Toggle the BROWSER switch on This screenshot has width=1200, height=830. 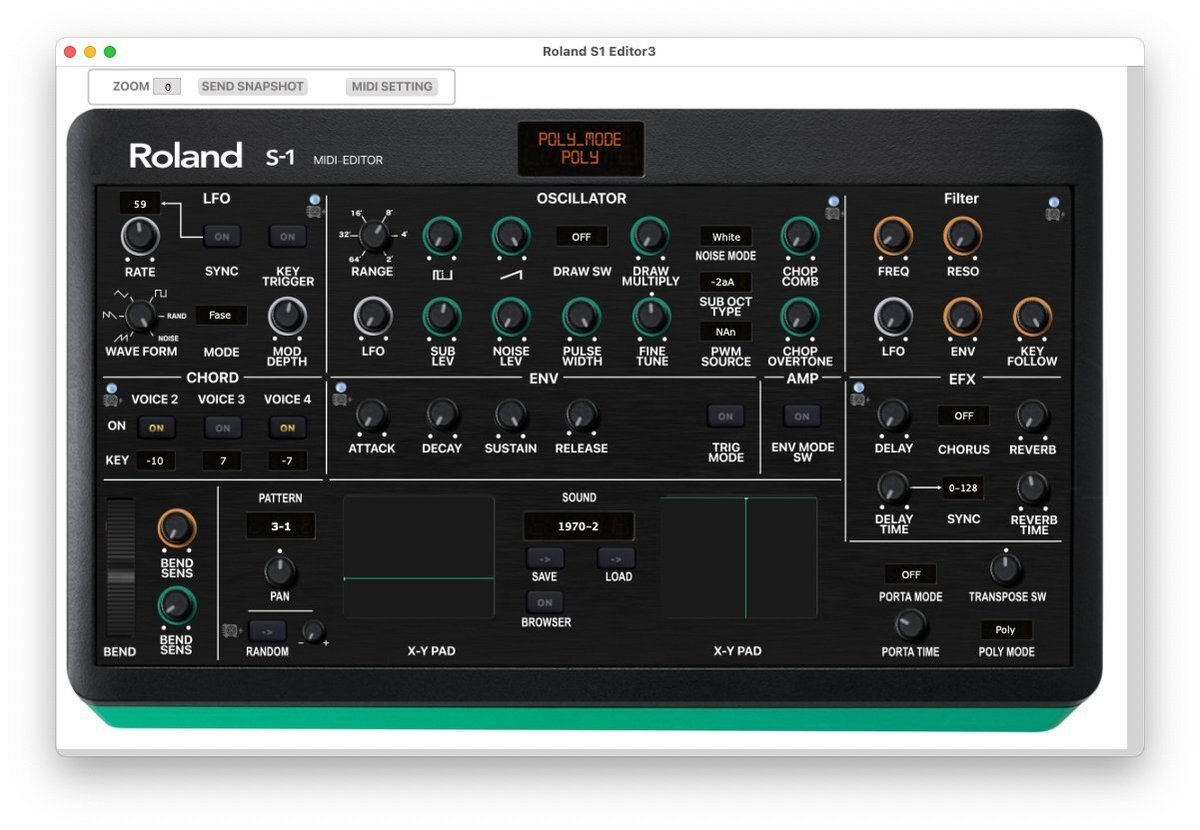point(544,602)
